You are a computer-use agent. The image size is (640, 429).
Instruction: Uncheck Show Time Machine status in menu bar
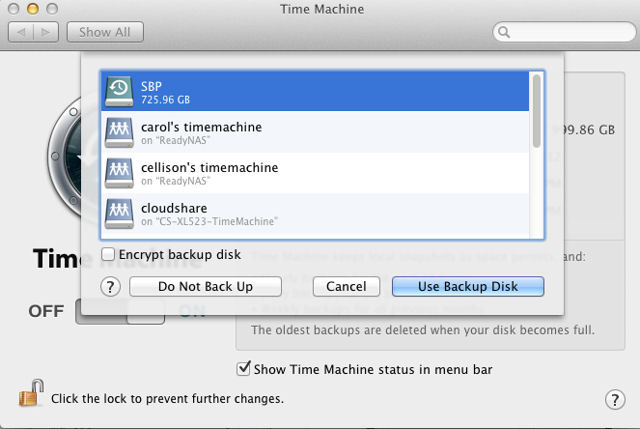point(243,369)
